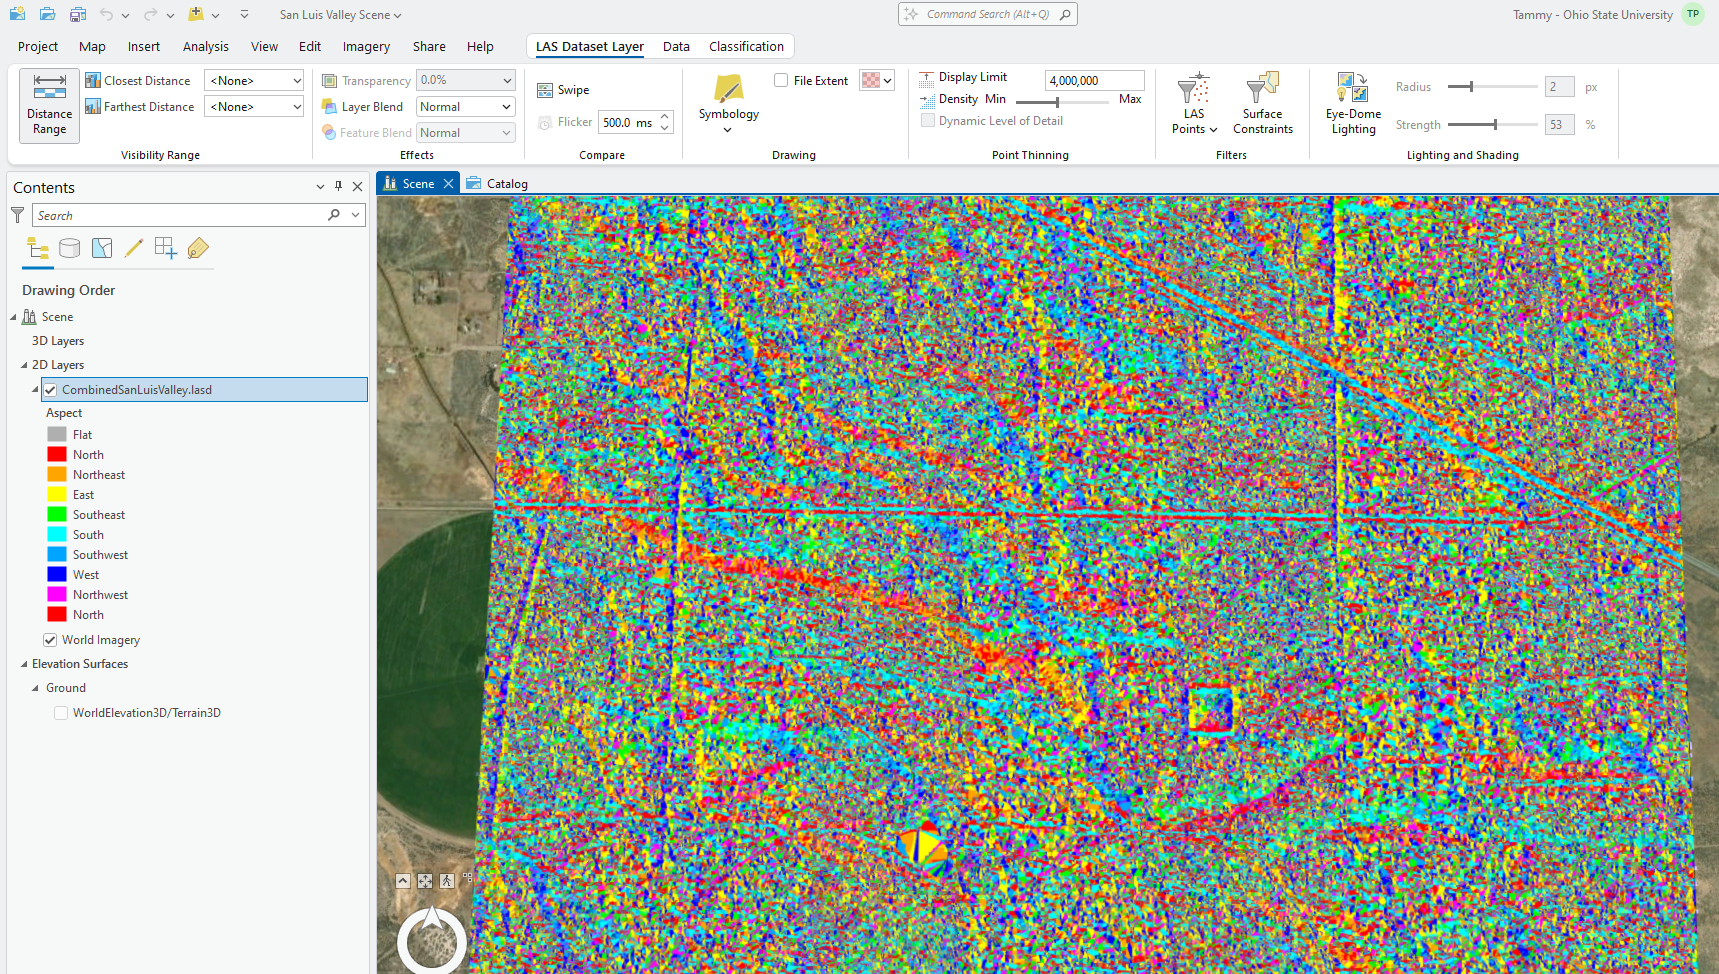Screen dimensions: 1719x974
Task: Uncheck the CombinedSanLuisValley.lasd layer
Action: 50,390
